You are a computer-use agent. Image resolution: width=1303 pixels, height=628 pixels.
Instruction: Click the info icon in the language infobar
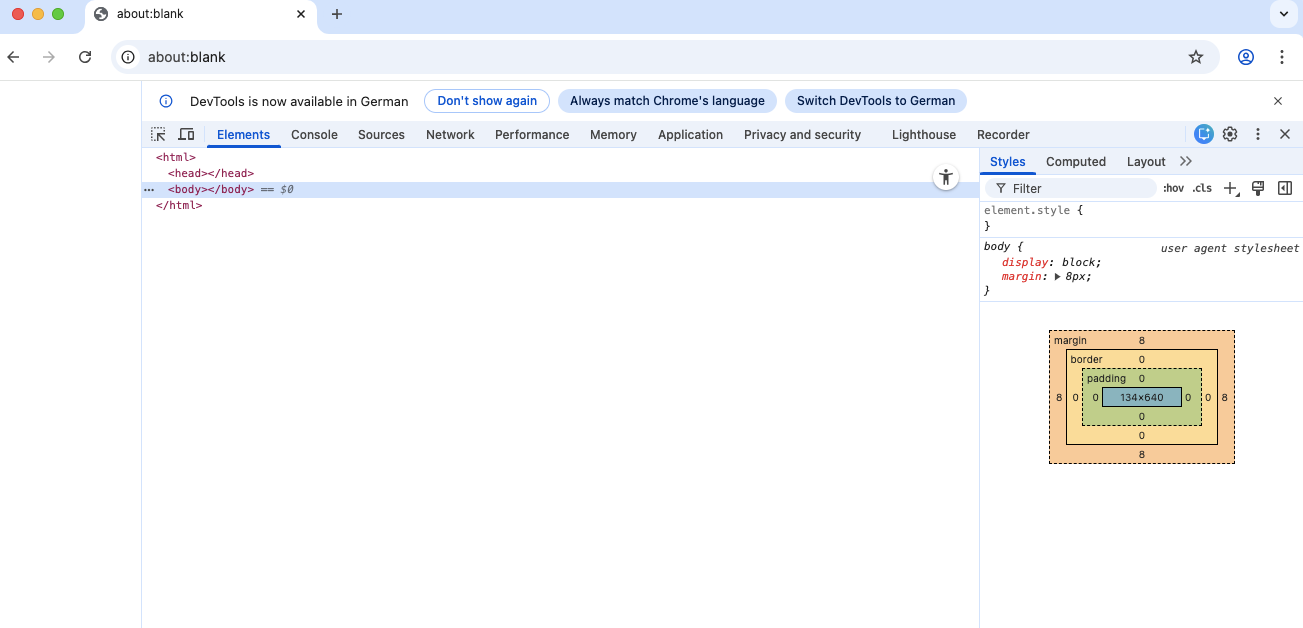click(x=167, y=101)
